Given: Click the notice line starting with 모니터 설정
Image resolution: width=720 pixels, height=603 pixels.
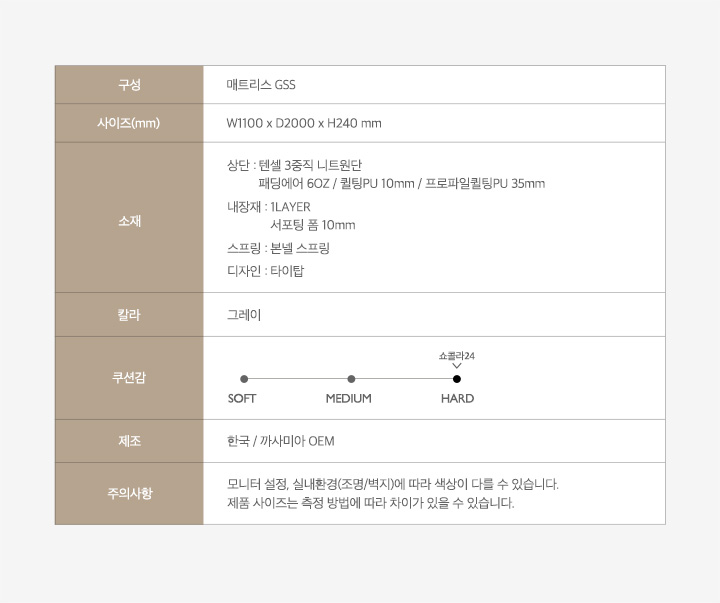Looking at the screenshot, I should [x=393, y=484].
